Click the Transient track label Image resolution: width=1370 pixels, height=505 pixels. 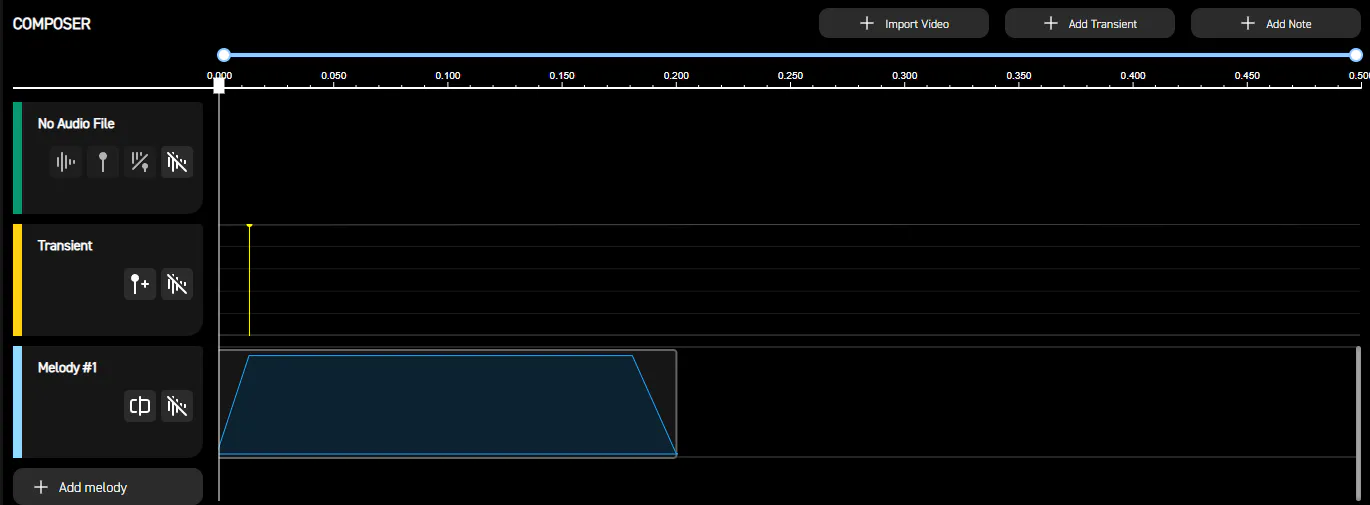[65, 246]
